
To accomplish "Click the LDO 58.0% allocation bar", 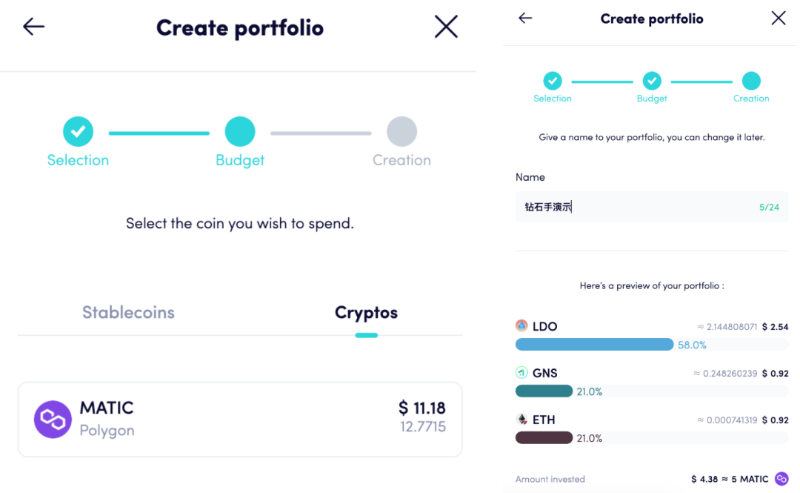I will click(594, 344).
